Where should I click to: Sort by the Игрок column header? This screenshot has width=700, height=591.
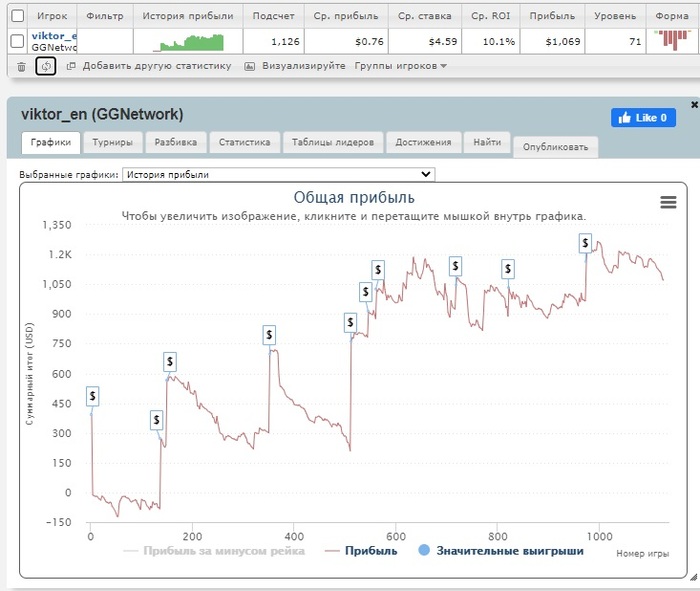(x=52, y=16)
